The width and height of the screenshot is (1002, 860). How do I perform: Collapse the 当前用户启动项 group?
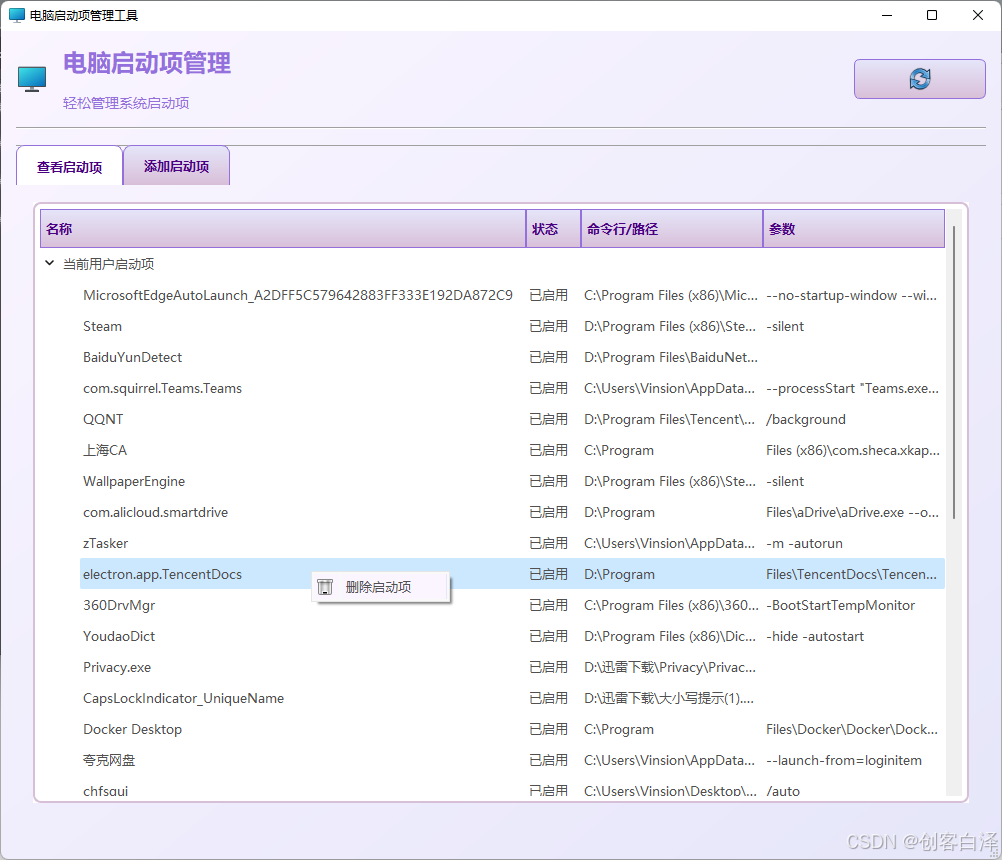[x=49, y=263]
